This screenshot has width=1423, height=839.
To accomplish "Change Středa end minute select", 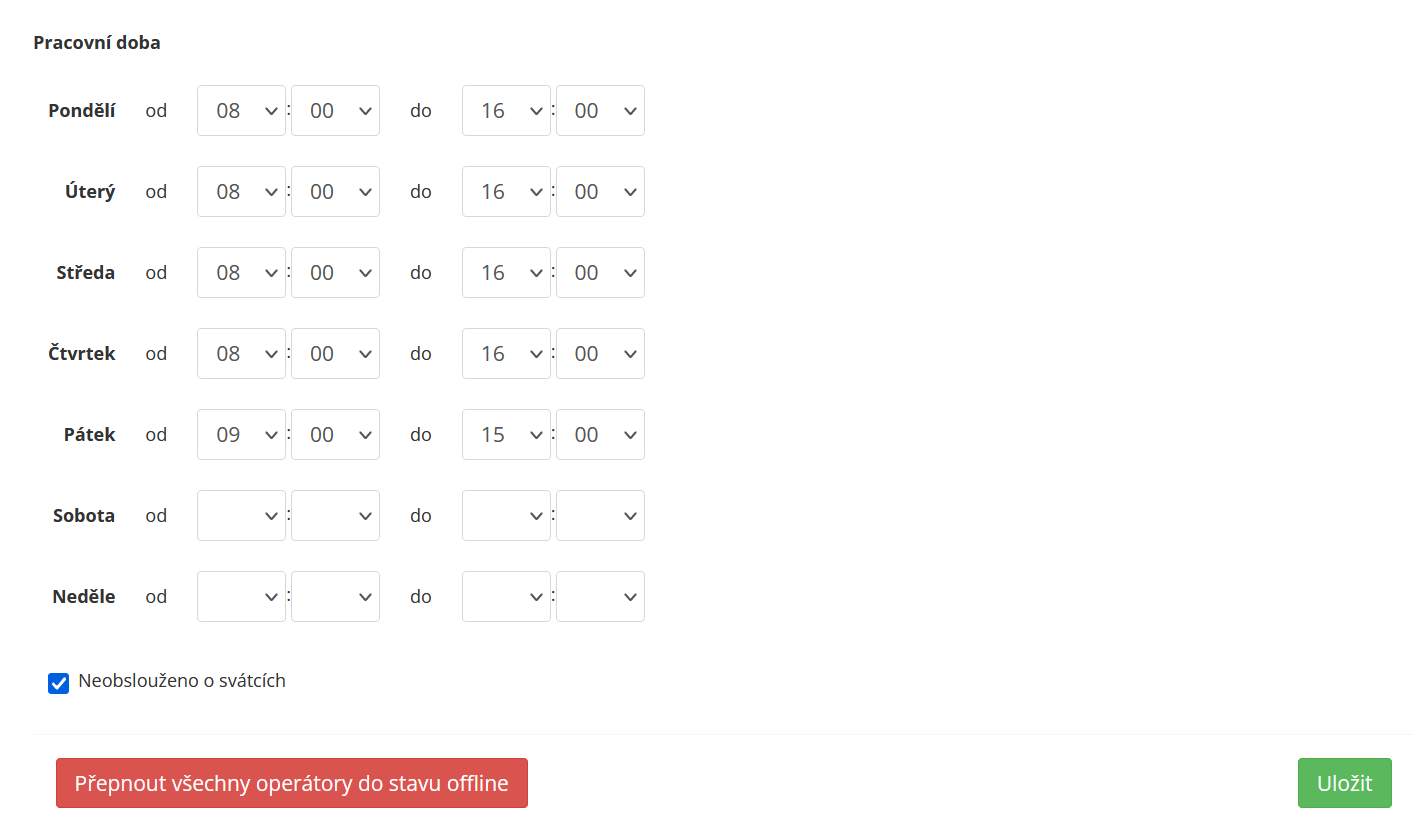I will click(600, 273).
